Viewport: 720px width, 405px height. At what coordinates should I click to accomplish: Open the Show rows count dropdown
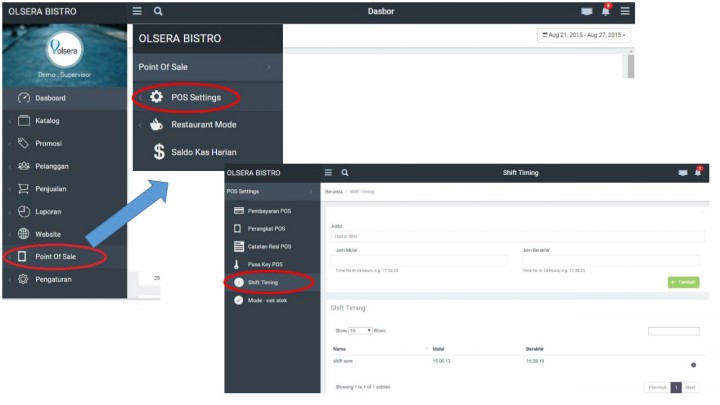click(x=361, y=330)
